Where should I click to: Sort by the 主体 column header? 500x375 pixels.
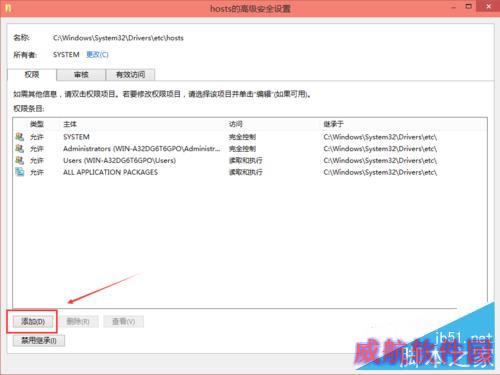coord(70,124)
